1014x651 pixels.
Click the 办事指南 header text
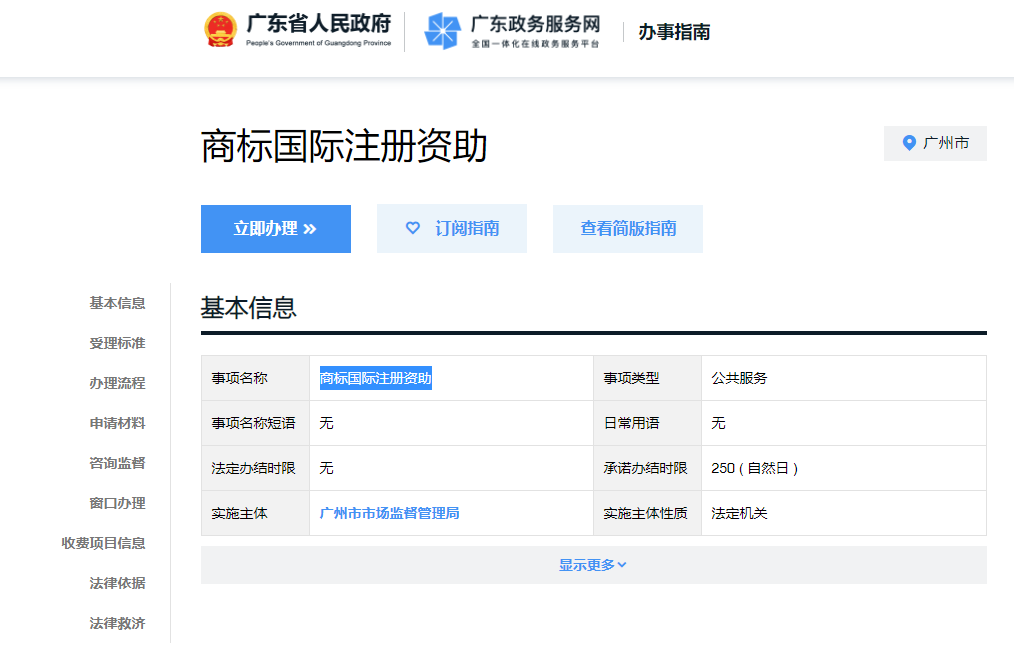pyautogui.click(x=674, y=32)
